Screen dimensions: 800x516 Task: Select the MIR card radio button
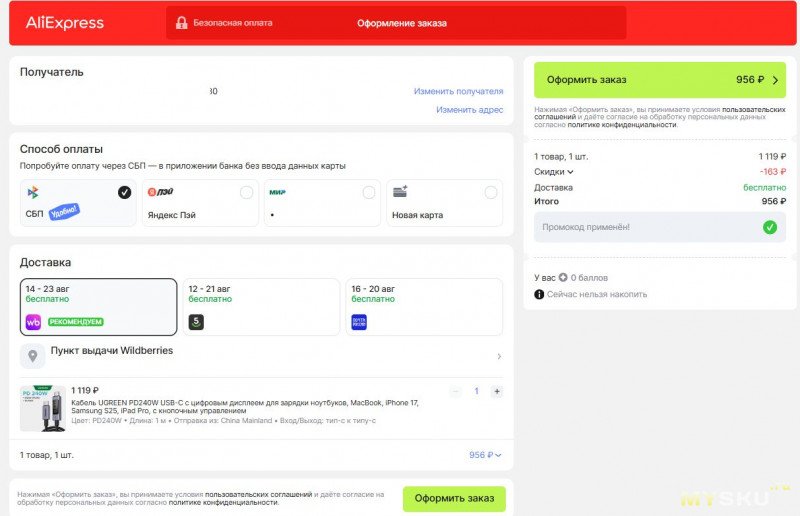point(369,192)
